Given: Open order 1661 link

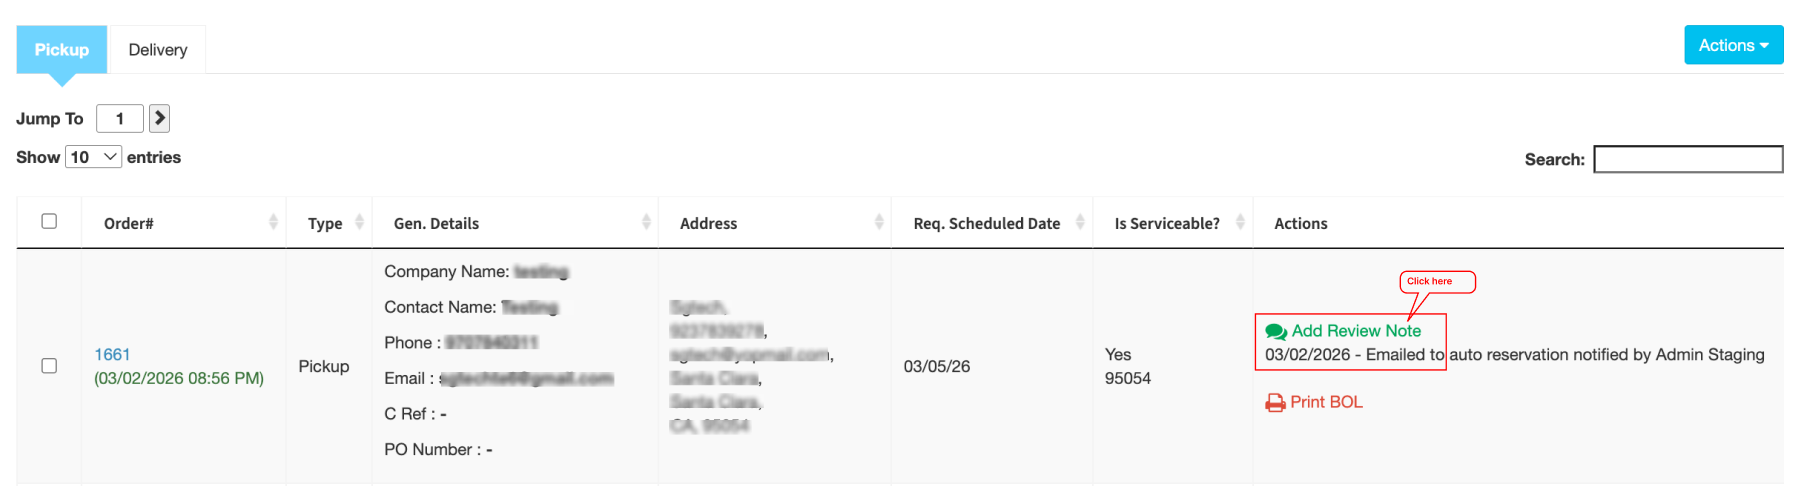Looking at the screenshot, I should (112, 355).
